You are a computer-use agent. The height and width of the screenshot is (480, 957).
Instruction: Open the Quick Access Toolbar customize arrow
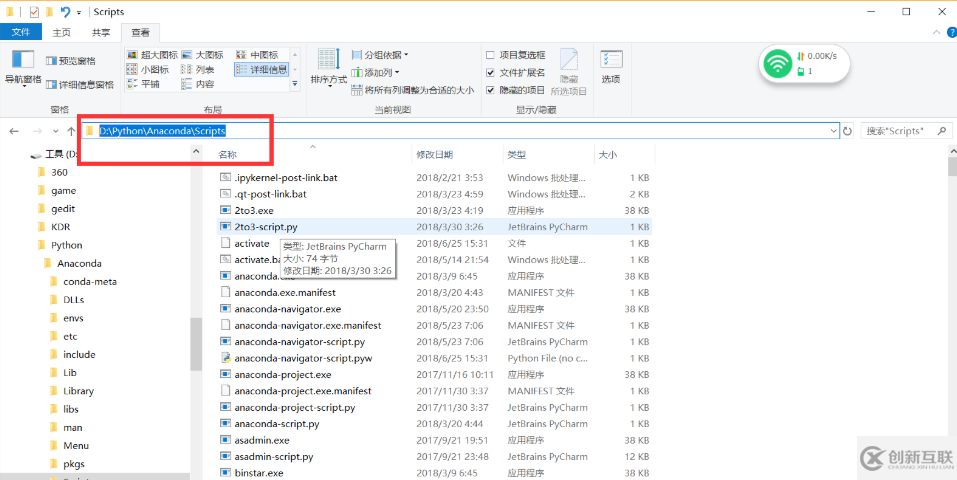[79, 12]
